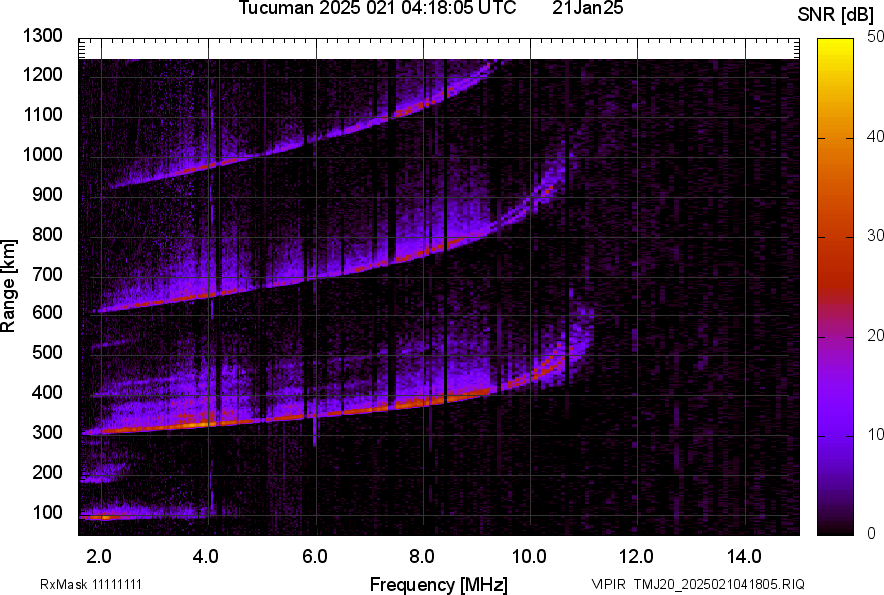Viewport: 884px width, 595px height.
Task: Click the colorbar tick label 0
Action: pos(871,533)
